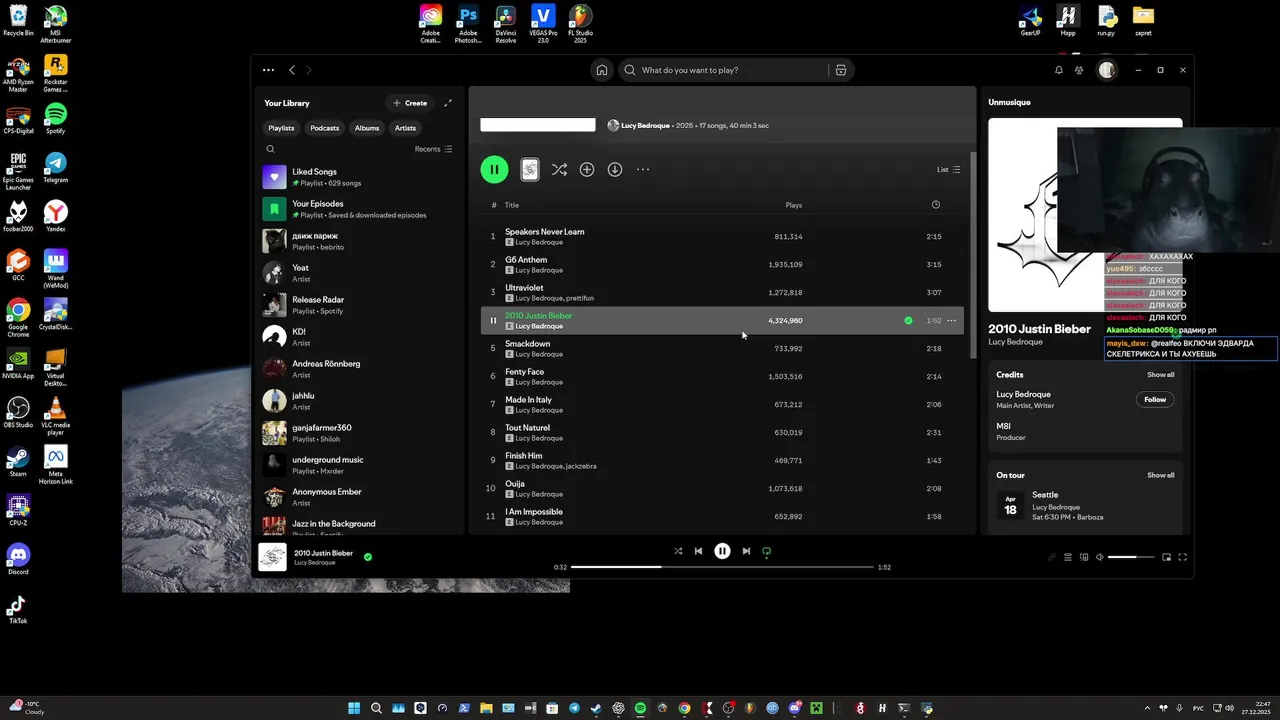Add the album to Your Library
The width and height of the screenshot is (1280, 720).
pos(587,170)
